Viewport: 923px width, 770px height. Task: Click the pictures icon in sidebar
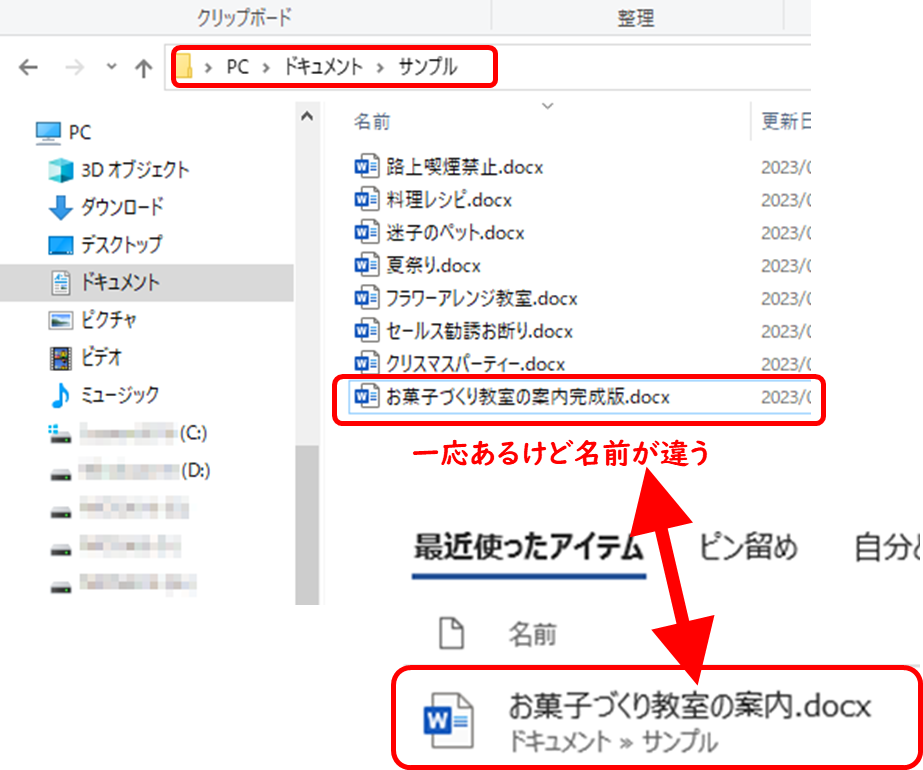pyautogui.click(x=61, y=320)
